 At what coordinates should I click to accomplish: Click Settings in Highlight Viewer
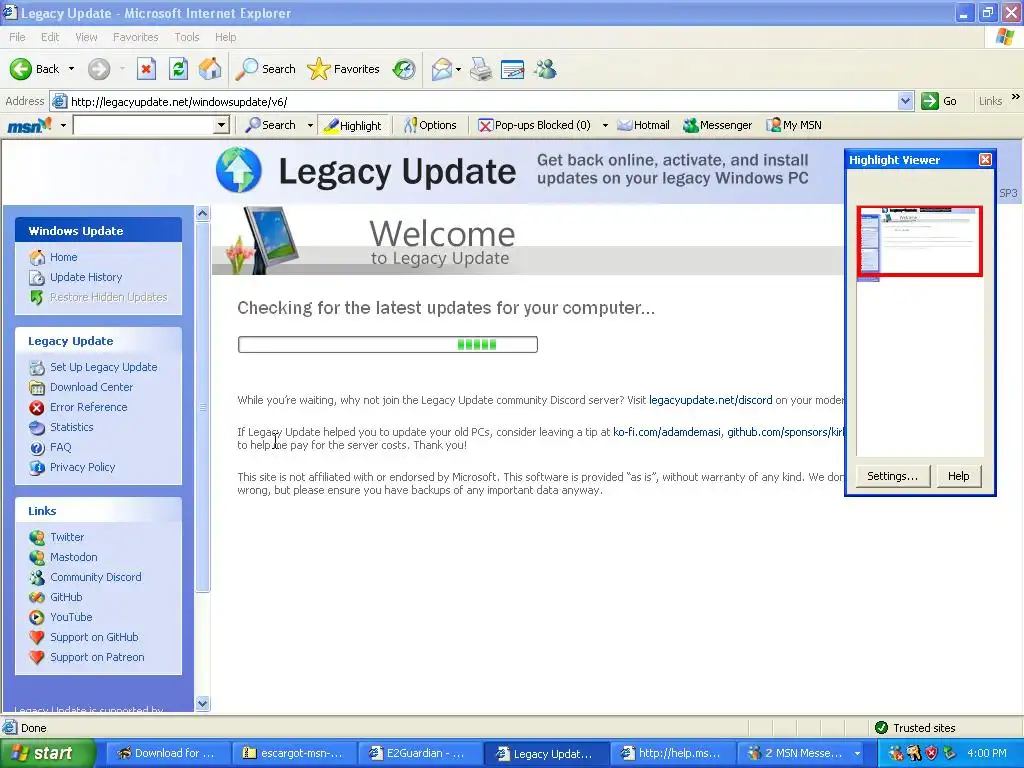(x=892, y=476)
